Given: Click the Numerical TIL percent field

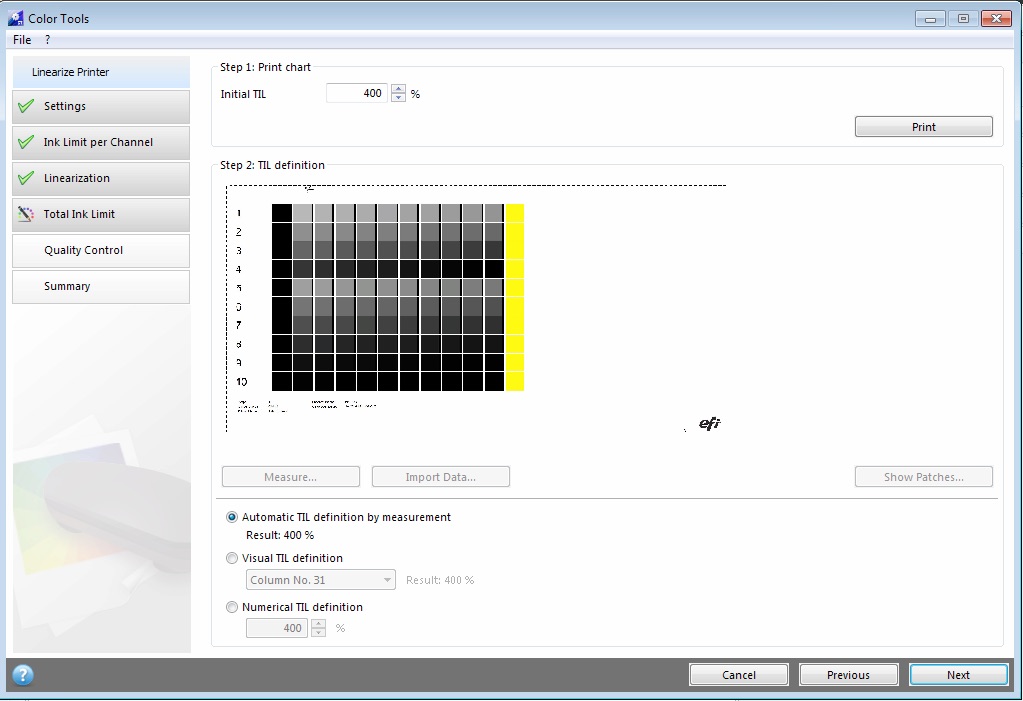Looking at the screenshot, I should 277,628.
